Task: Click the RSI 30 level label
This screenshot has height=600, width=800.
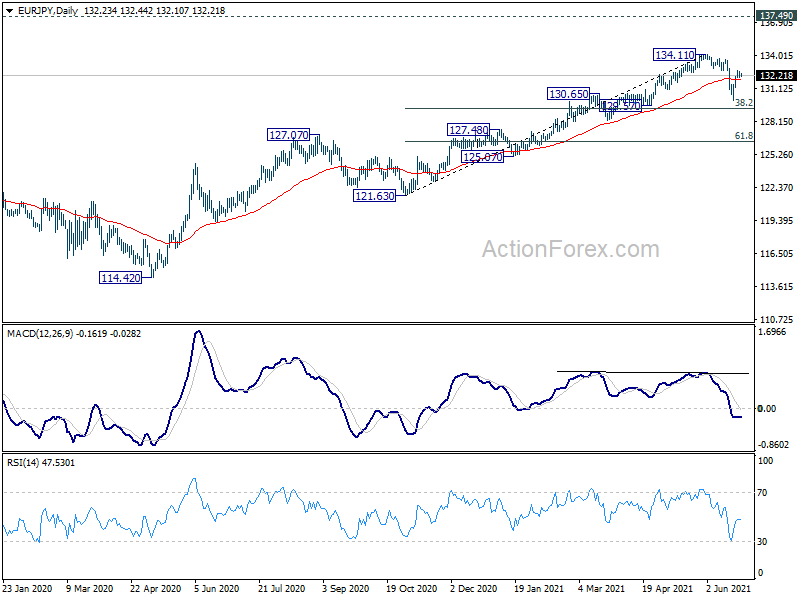Action: [762, 541]
